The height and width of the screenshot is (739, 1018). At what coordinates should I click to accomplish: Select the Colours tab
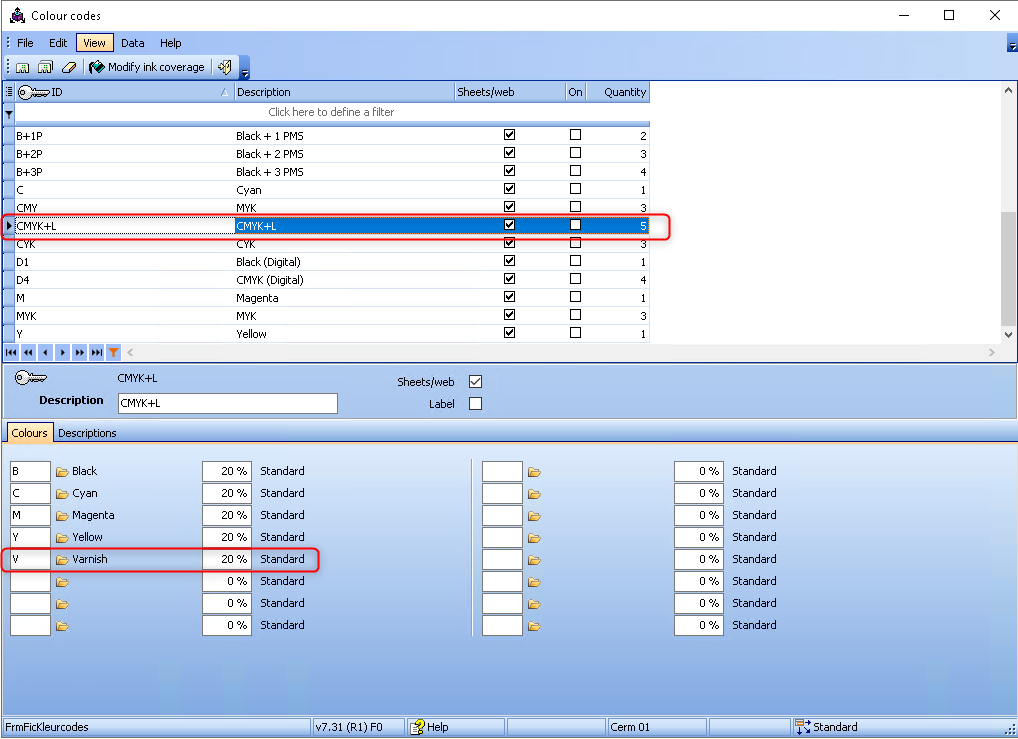pyautogui.click(x=29, y=432)
